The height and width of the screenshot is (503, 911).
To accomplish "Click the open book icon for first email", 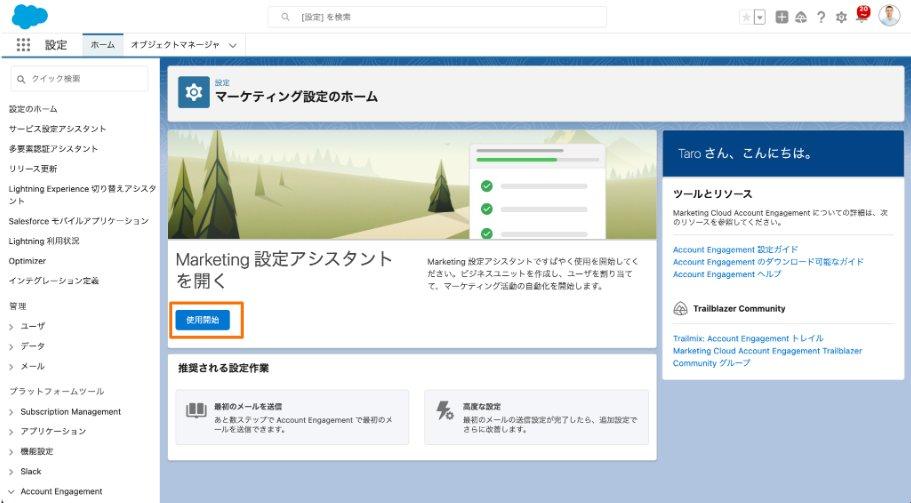I will [x=196, y=410].
